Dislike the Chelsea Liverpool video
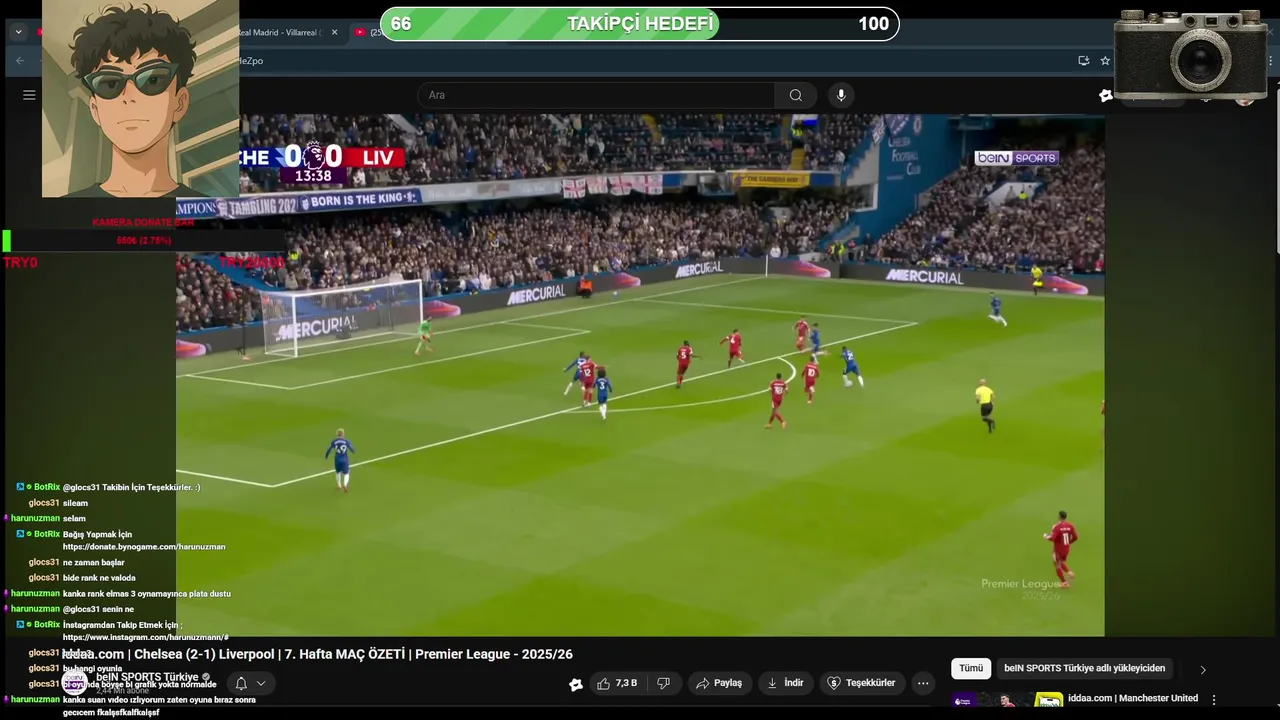 pyautogui.click(x=663, y=683)
